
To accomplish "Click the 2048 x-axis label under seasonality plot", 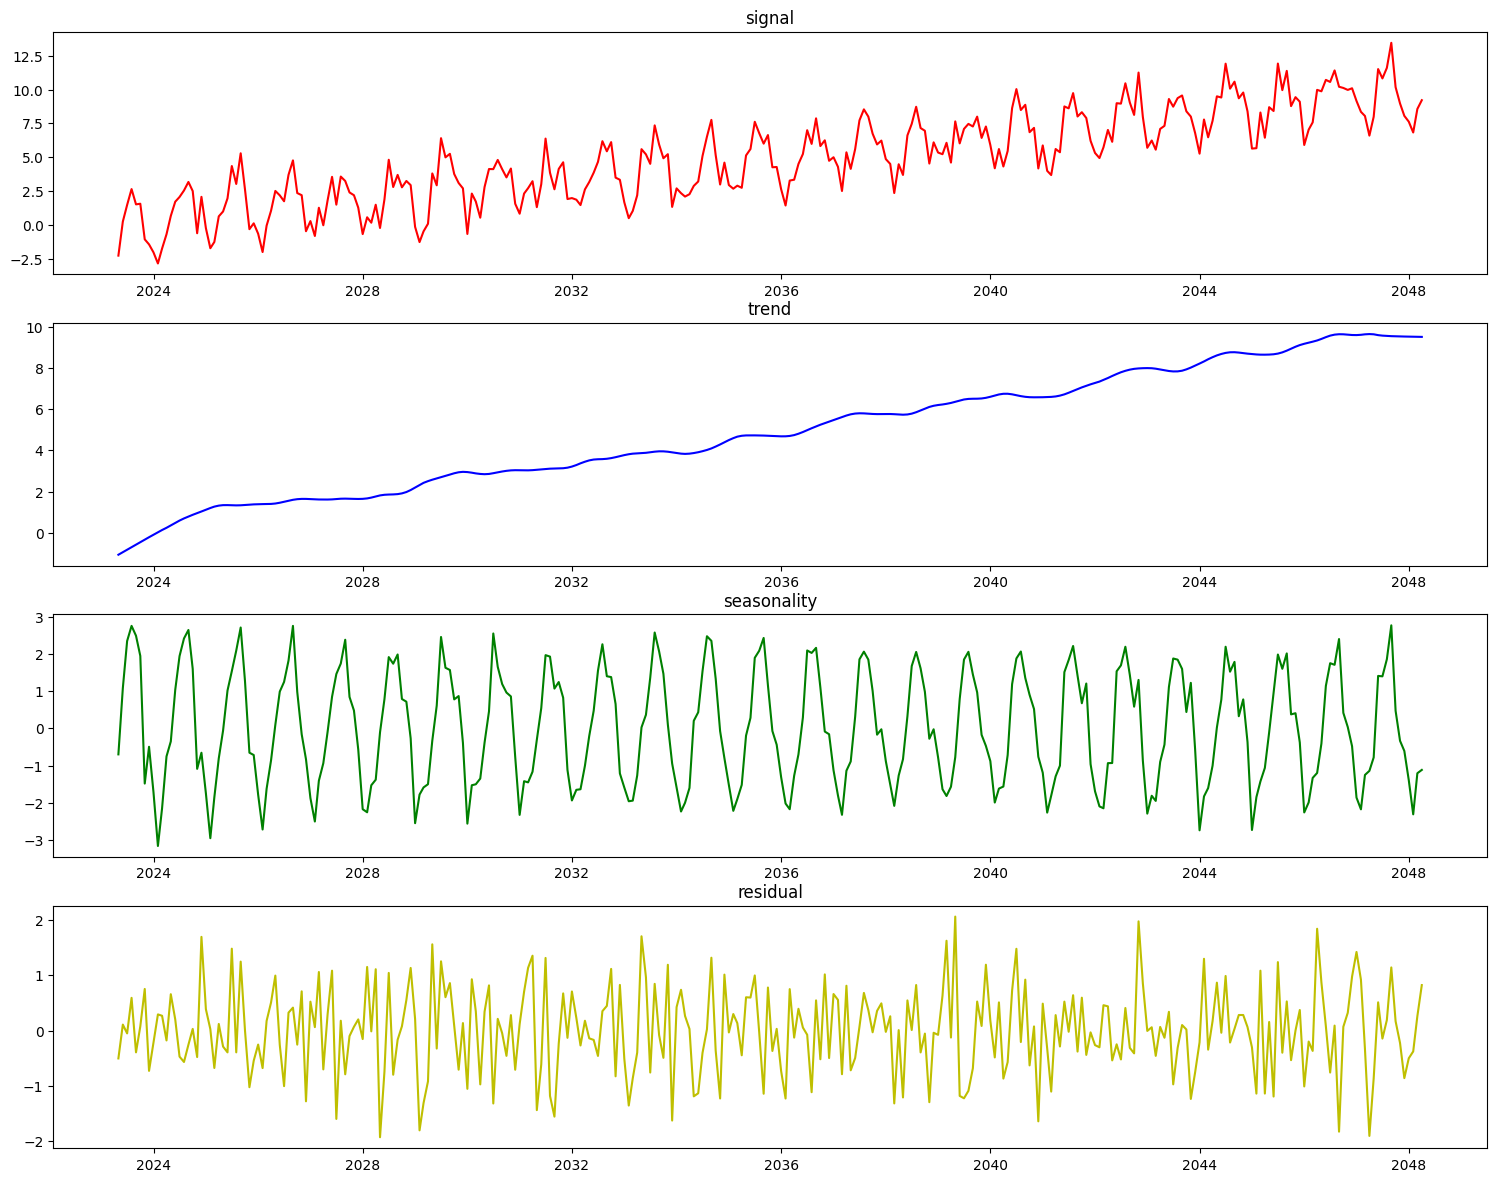I will coord(1408,873).
